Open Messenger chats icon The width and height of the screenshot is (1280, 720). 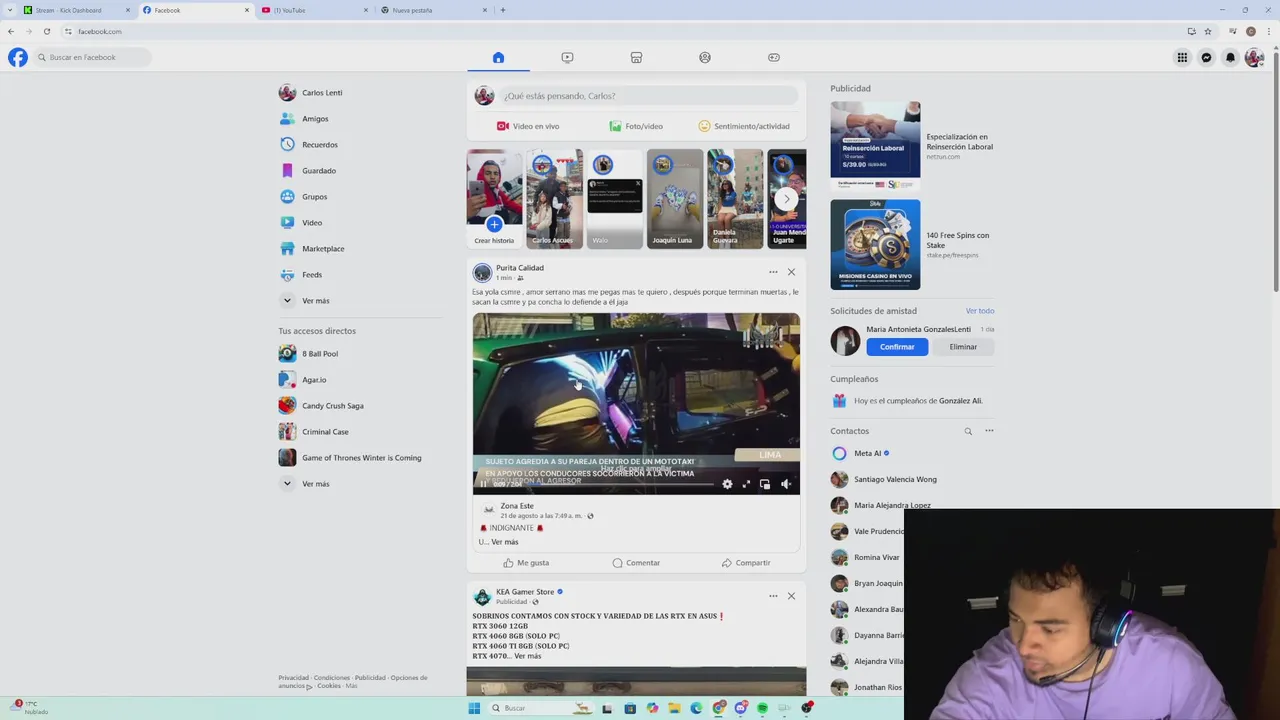(1206, 57)
